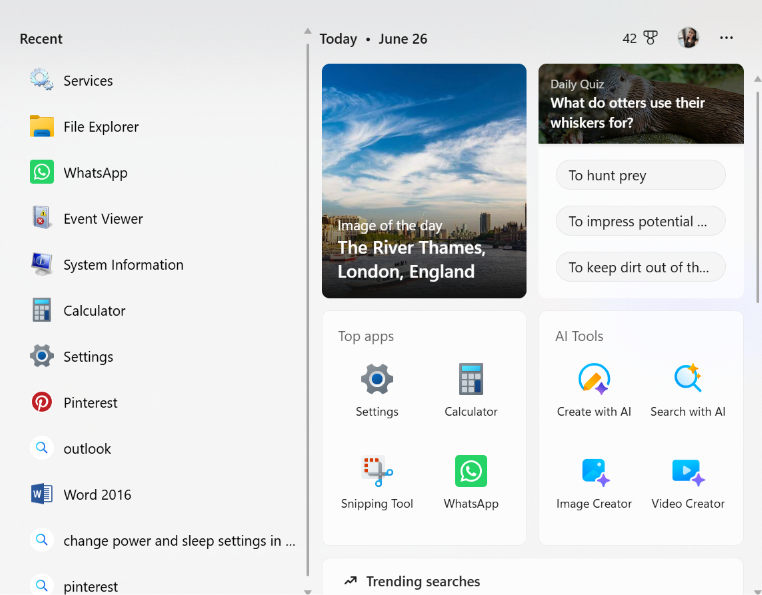Open the three-dots more options menu
The height and width of the screenshot is (595, 762).
coord(726,38)
